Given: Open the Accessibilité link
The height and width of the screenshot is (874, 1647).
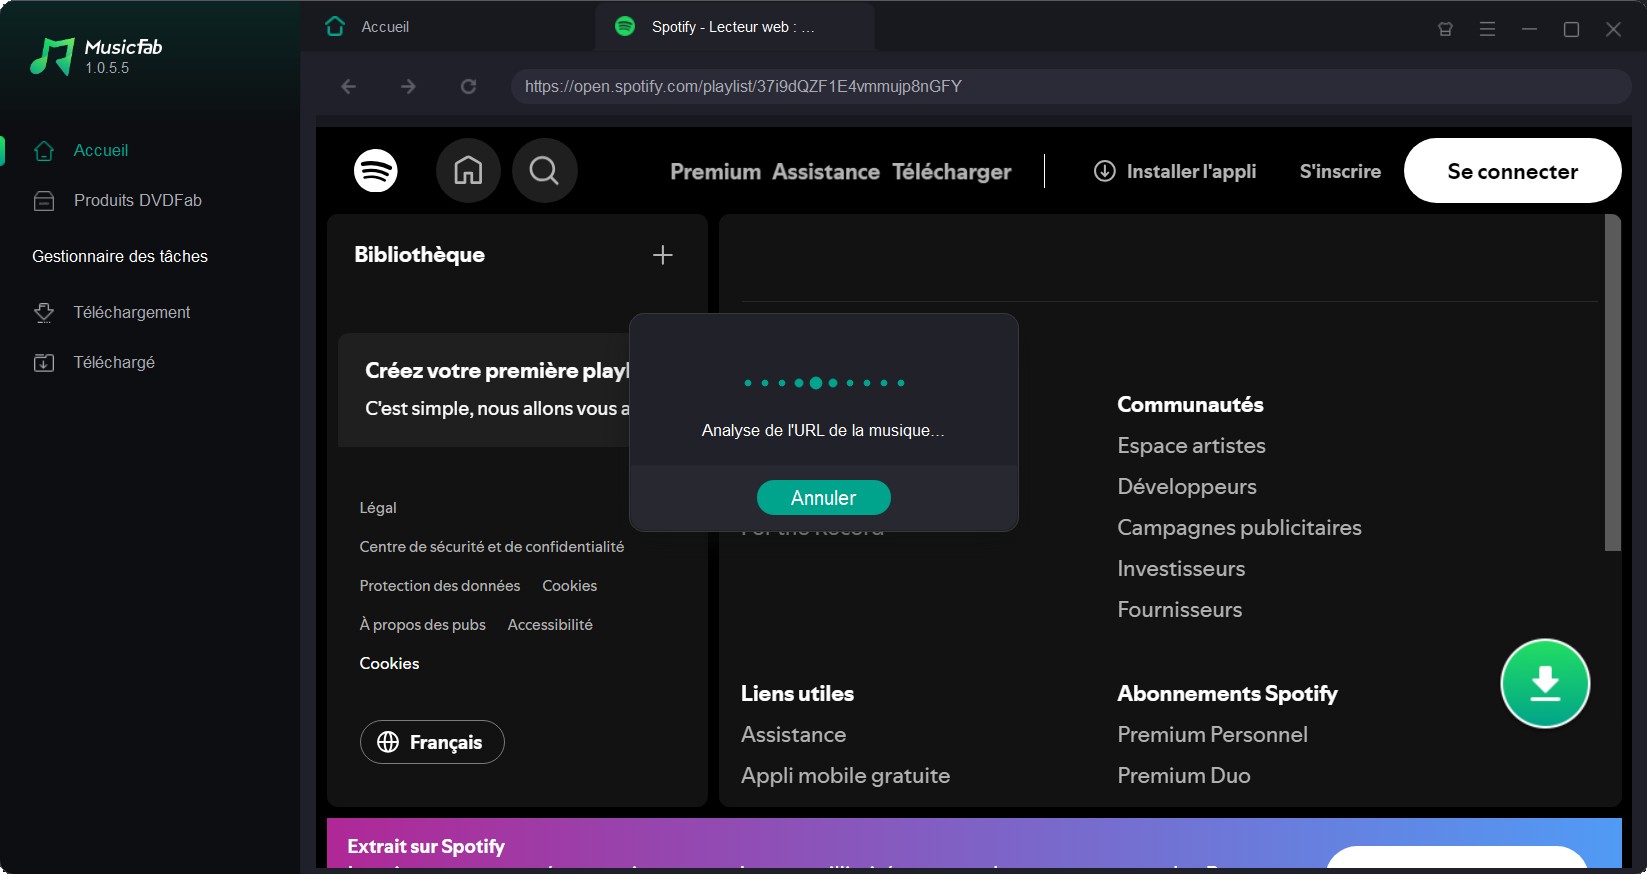Looking at the screenshot, I should (x=550, y=625).
